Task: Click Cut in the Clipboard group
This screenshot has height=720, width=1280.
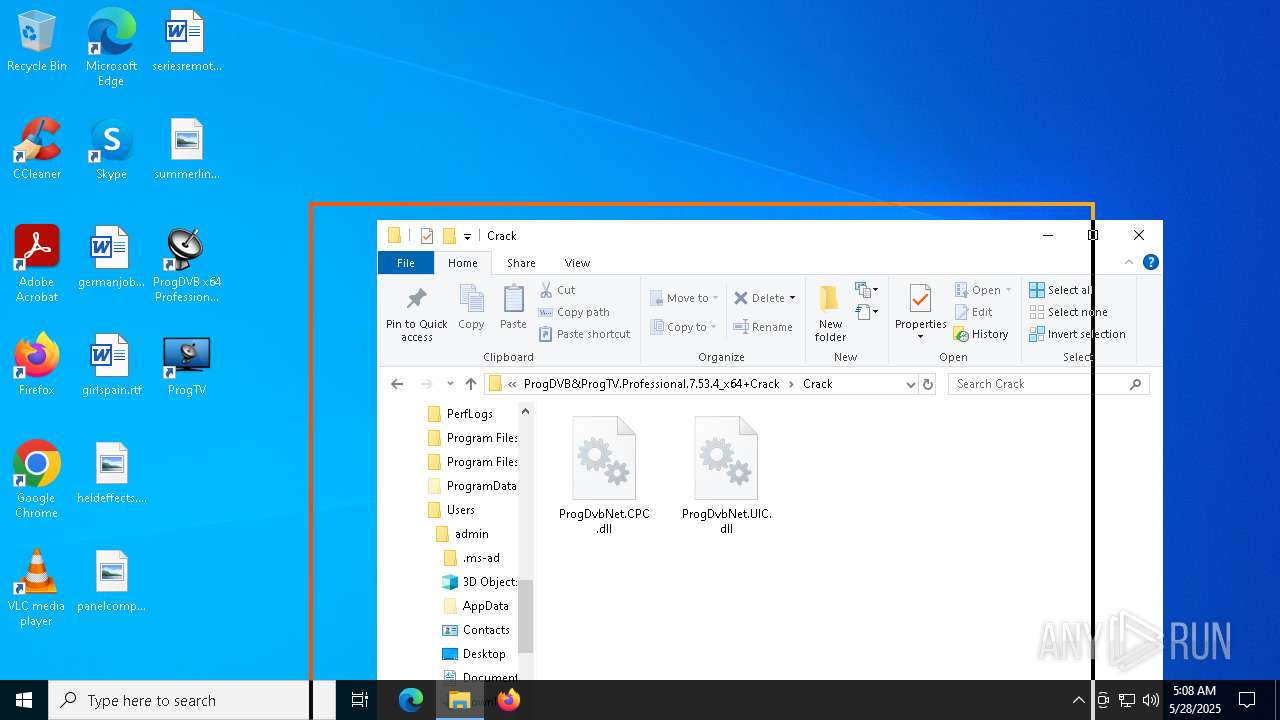Action: tap(557, 290)
